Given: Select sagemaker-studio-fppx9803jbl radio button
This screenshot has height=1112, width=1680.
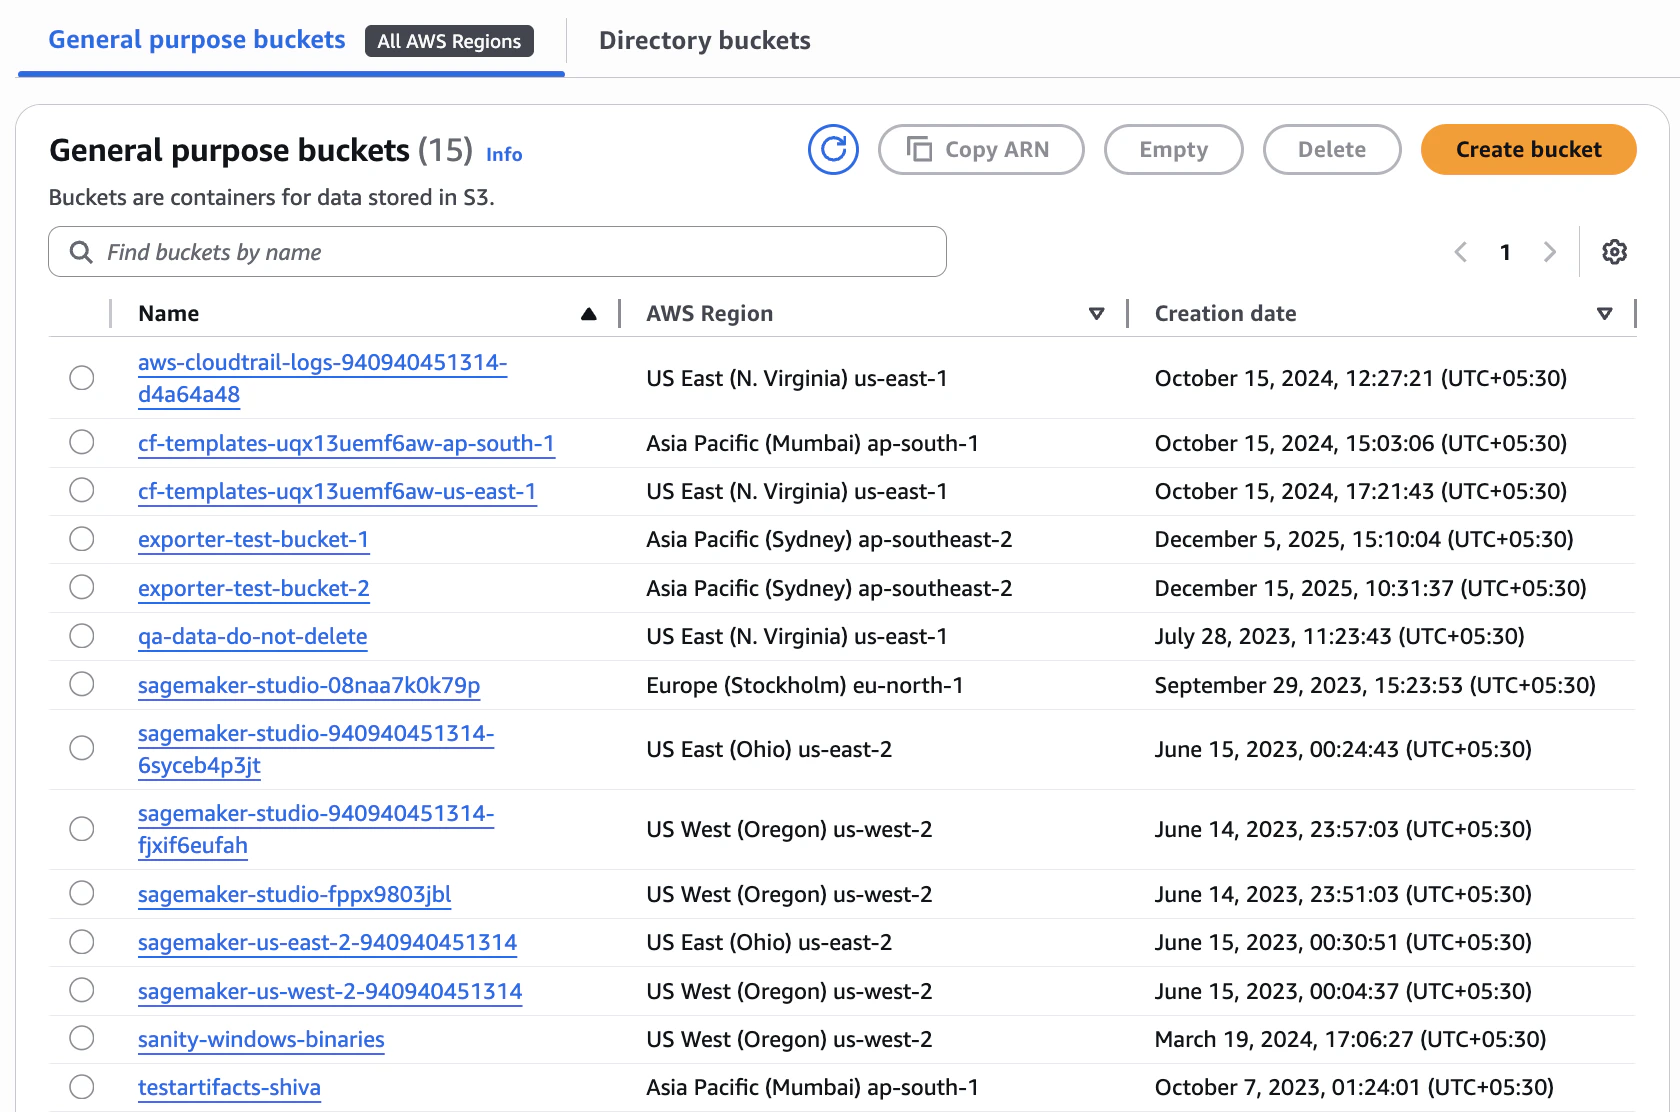Looking at the screenshot, I should [x=82, y=893].
